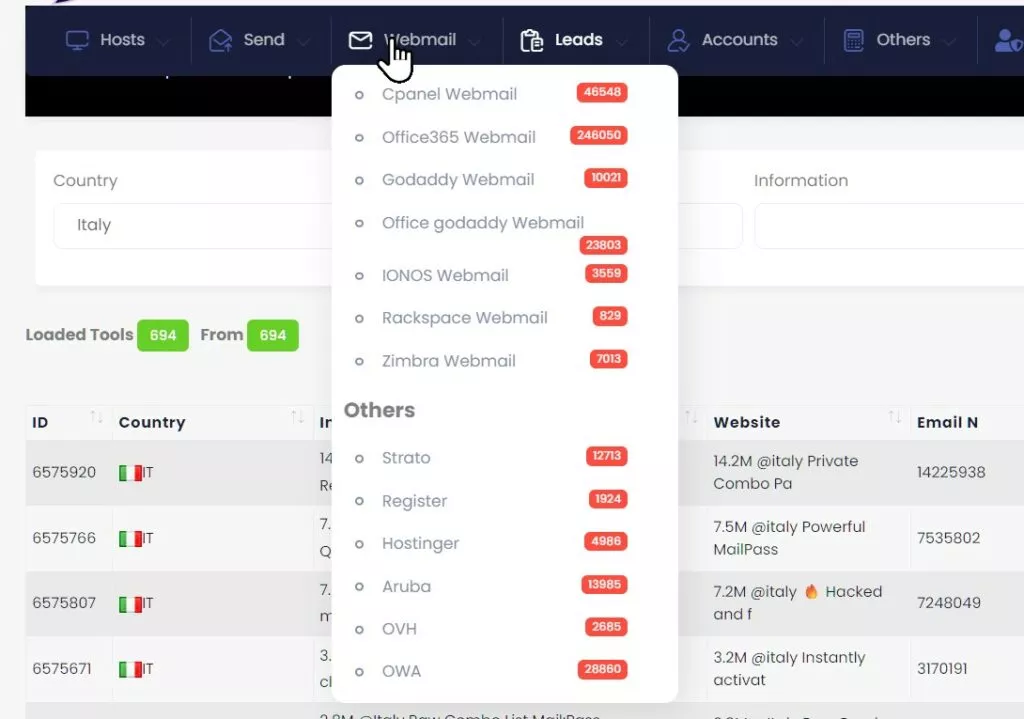
Task: Click the 46548 badge for Cpanel Webmail
Action: (602, 92)
